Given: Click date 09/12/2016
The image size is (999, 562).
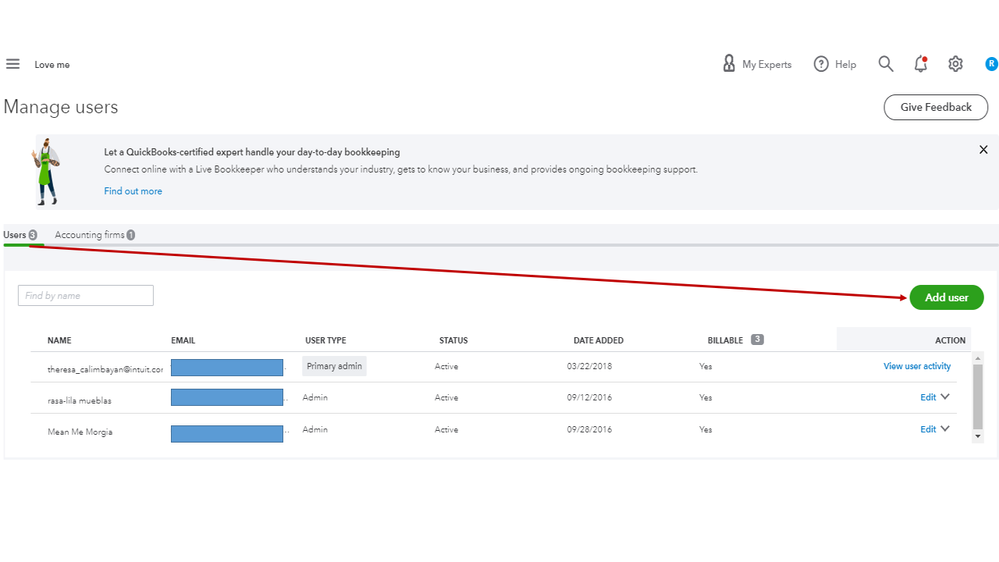Looking at the screenshot, I should (589, 397).
